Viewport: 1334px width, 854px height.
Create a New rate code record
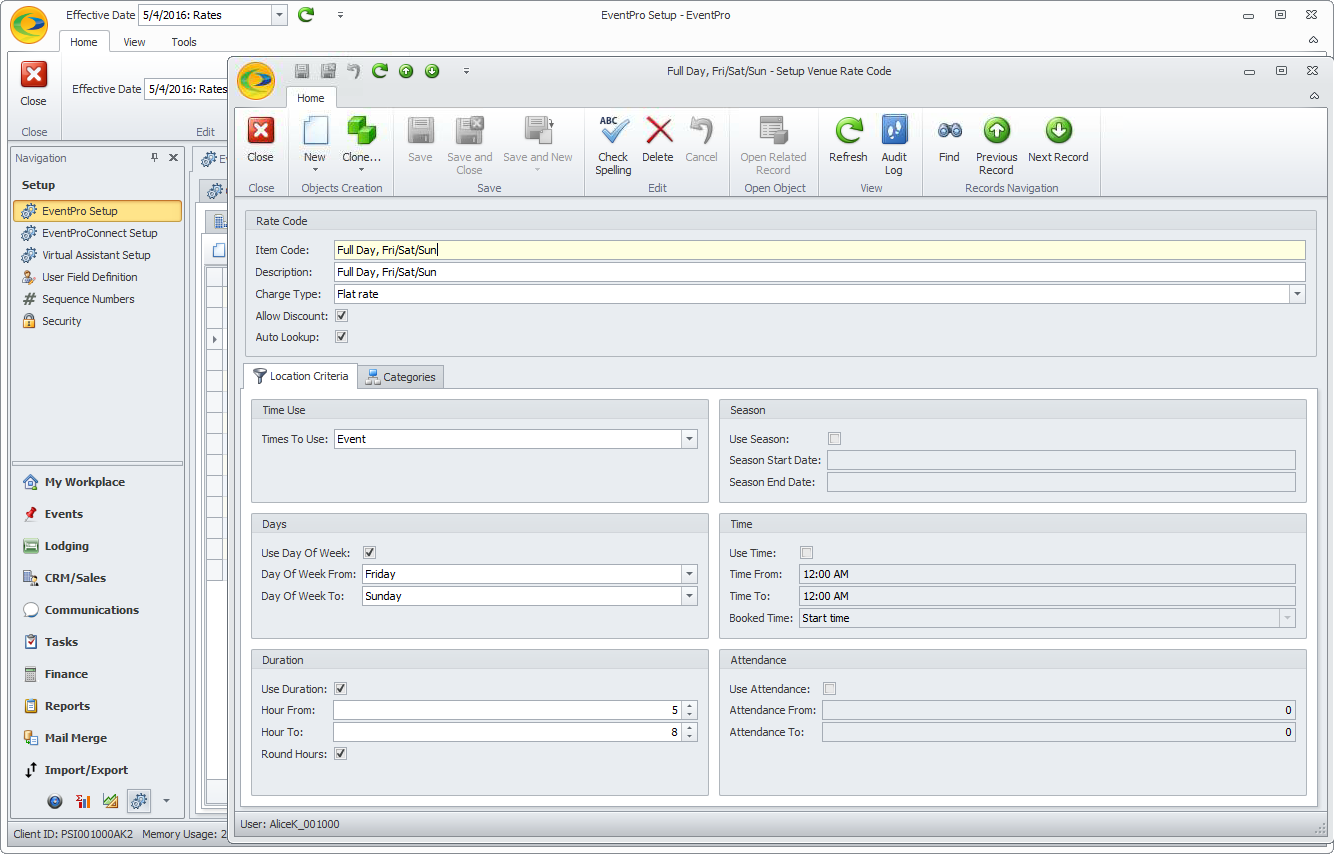(315, 138)
